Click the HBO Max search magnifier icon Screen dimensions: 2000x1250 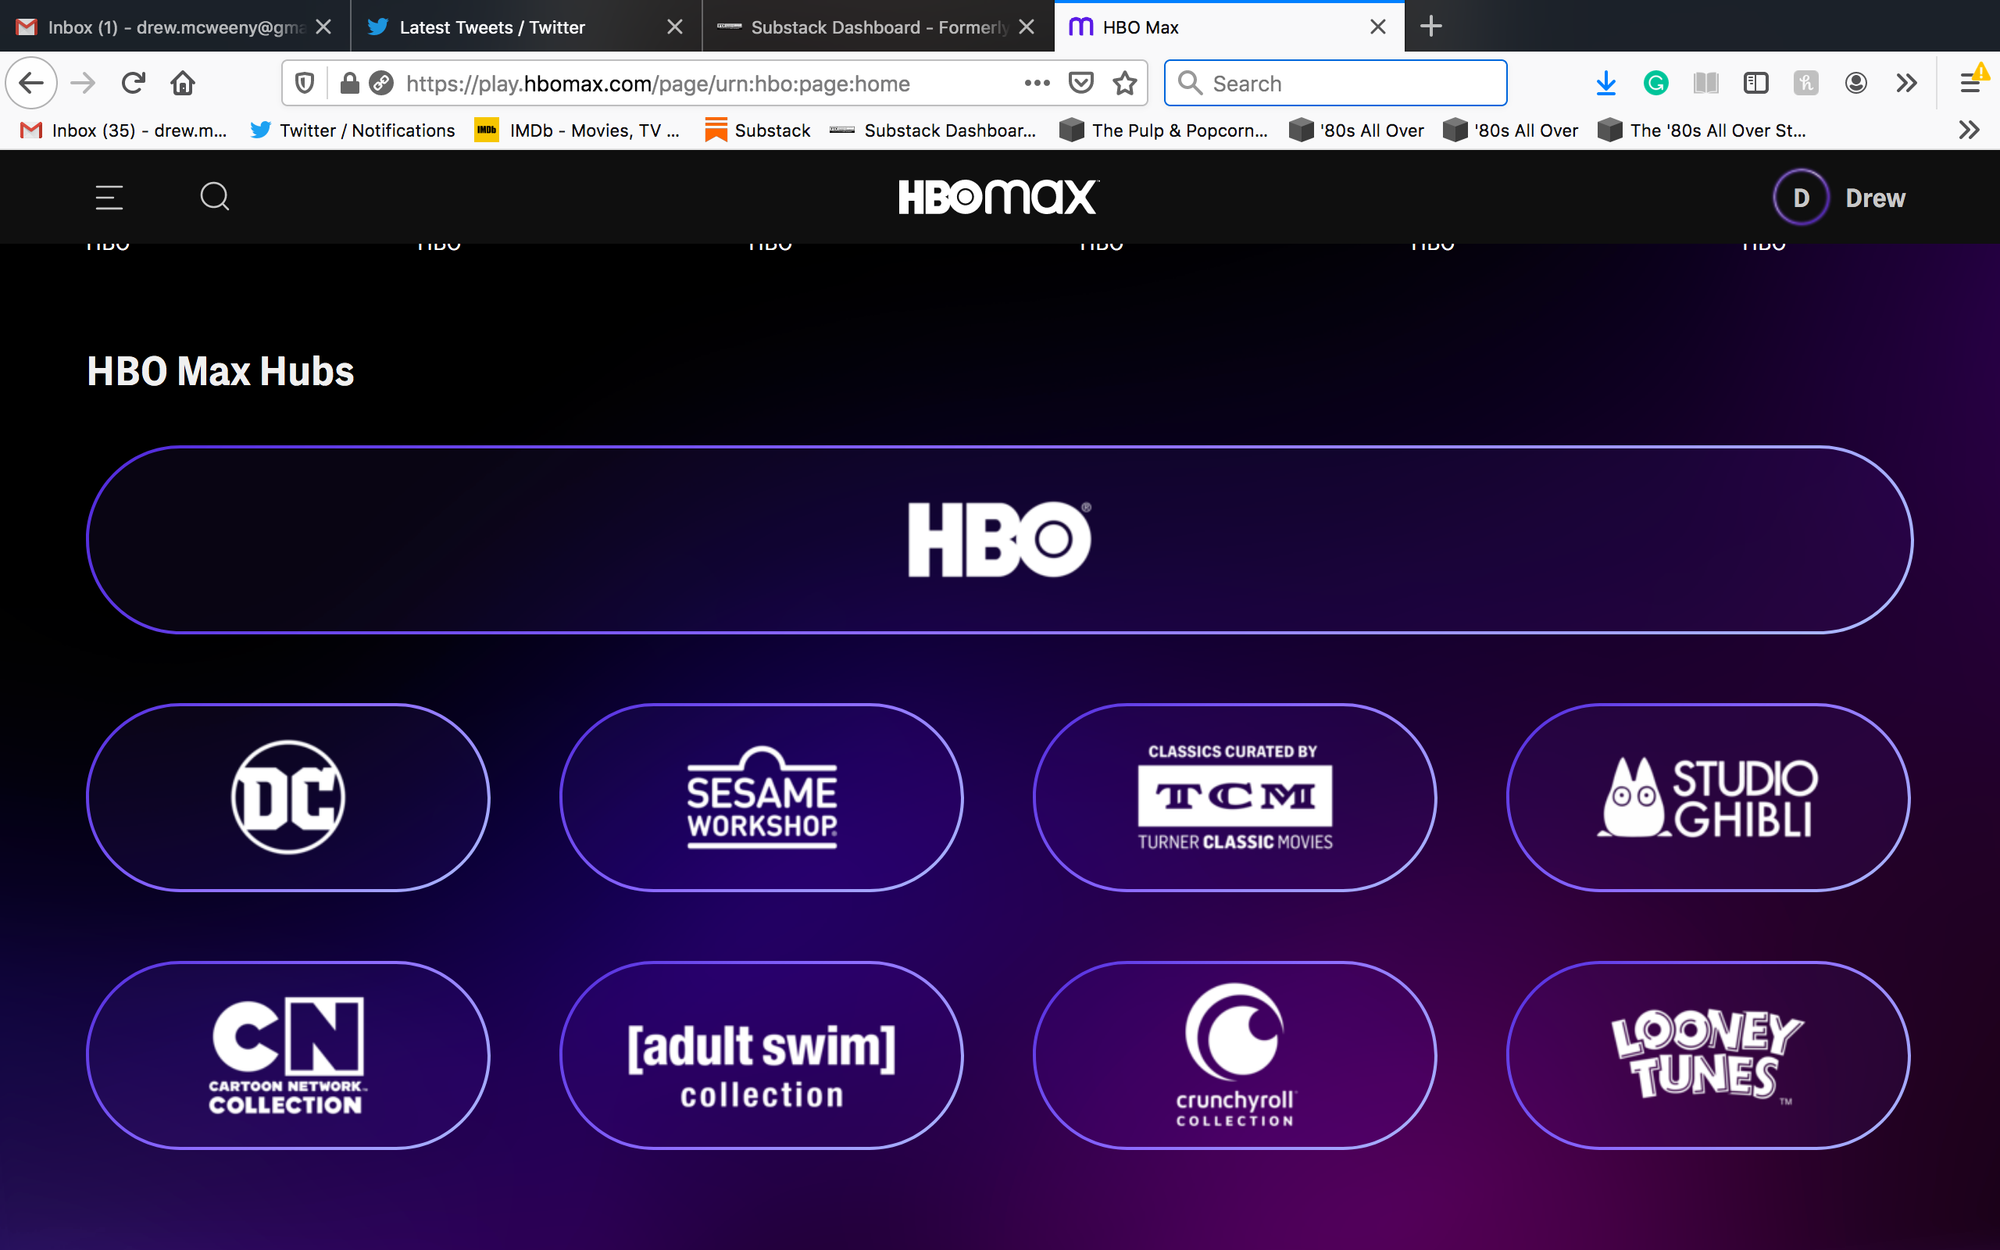[x=214, y=197]
